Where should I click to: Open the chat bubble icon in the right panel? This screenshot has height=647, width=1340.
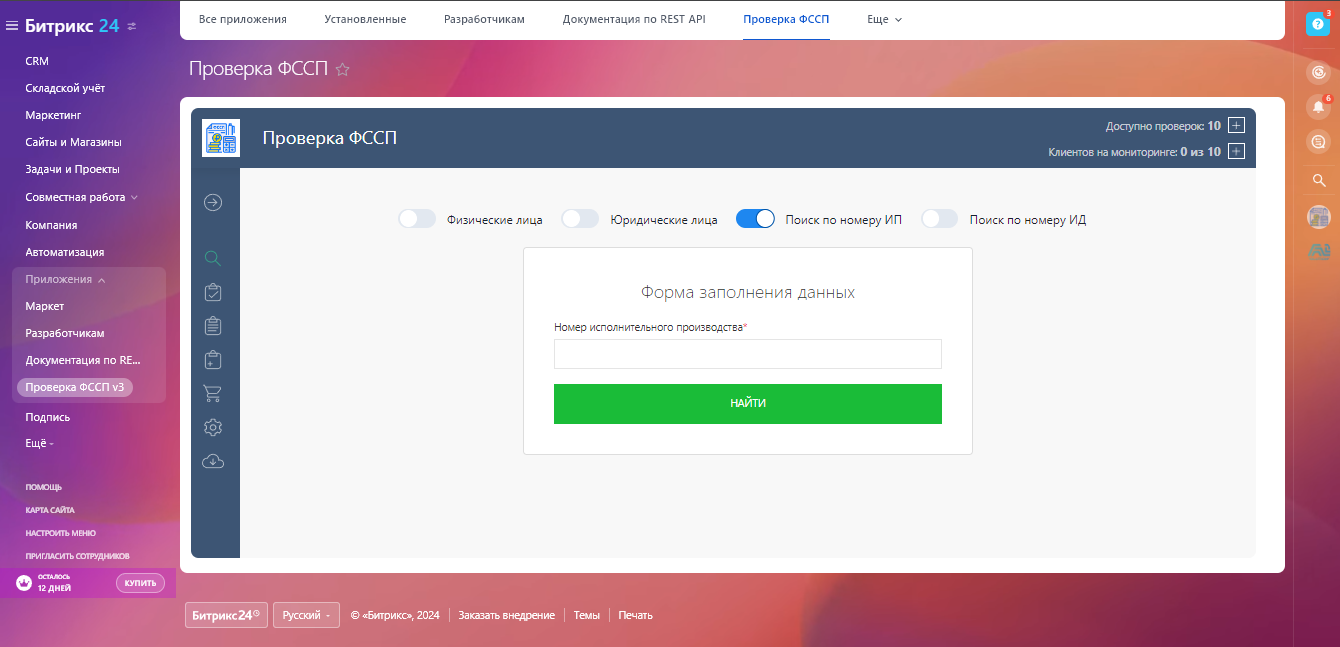pyautogui.click(x=1319, y=142)
